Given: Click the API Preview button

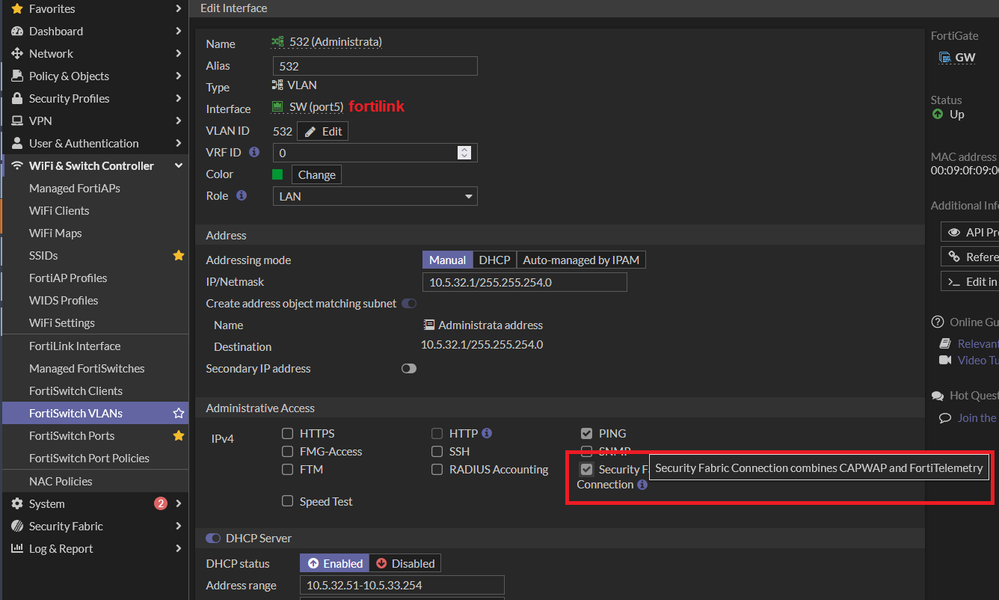Looking at the screenshot, I should click(x=972, y=232).
